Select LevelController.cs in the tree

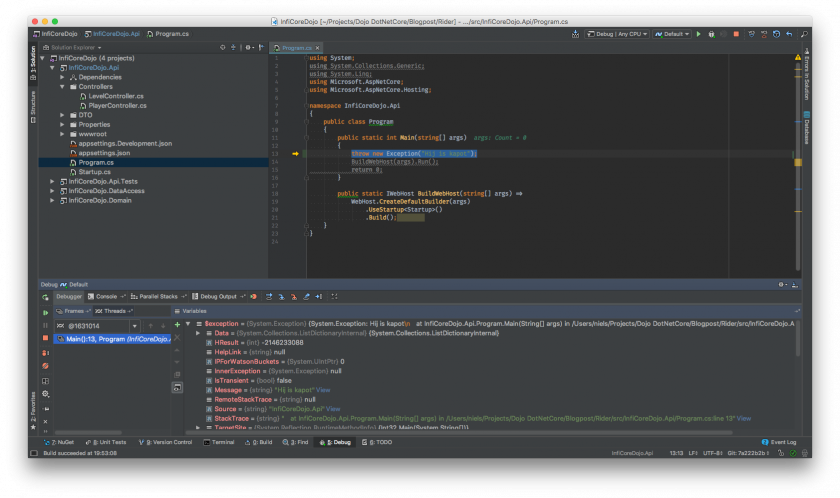point(111,96)
